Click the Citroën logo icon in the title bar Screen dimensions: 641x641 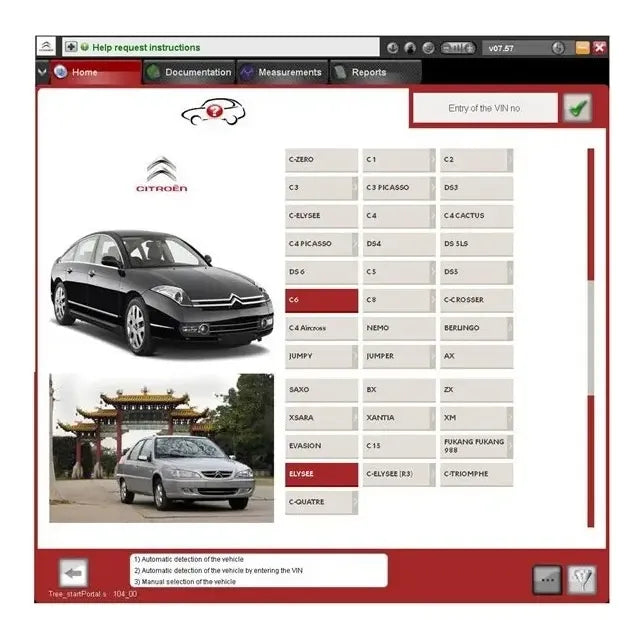click(46, 47)
